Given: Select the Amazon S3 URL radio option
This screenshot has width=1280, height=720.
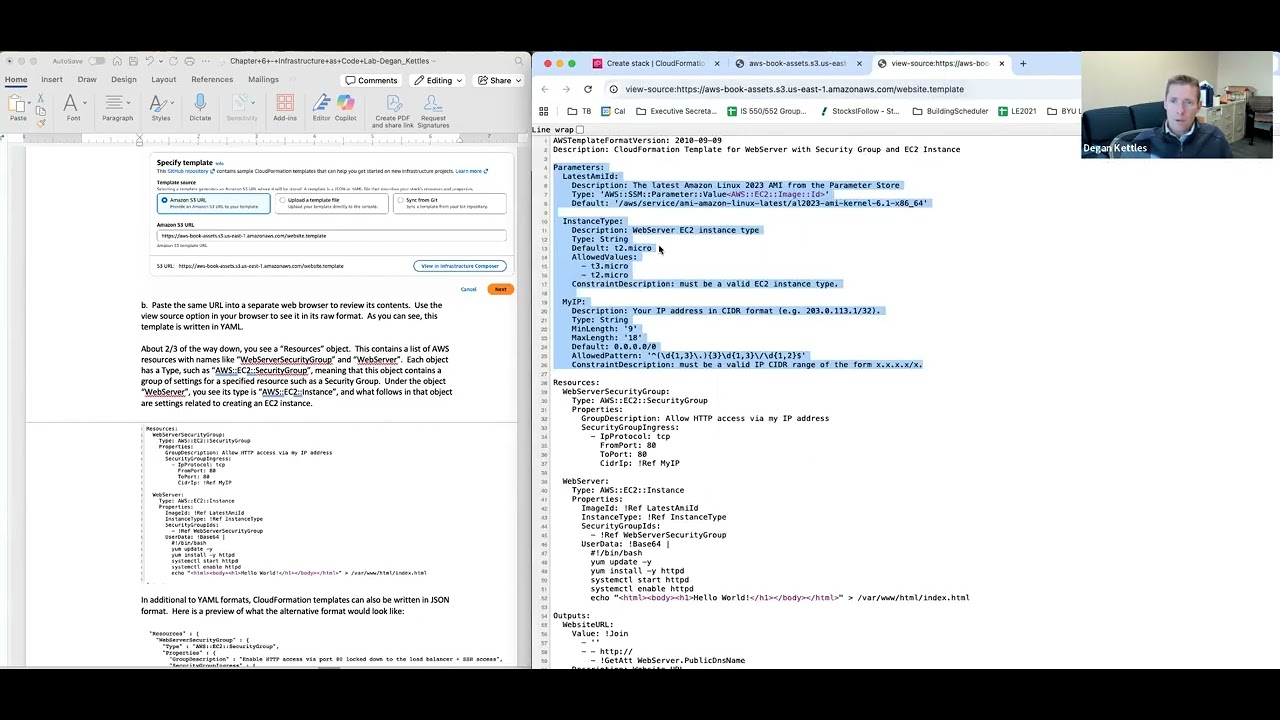Looking at the screenshot, I should (164, 200).
